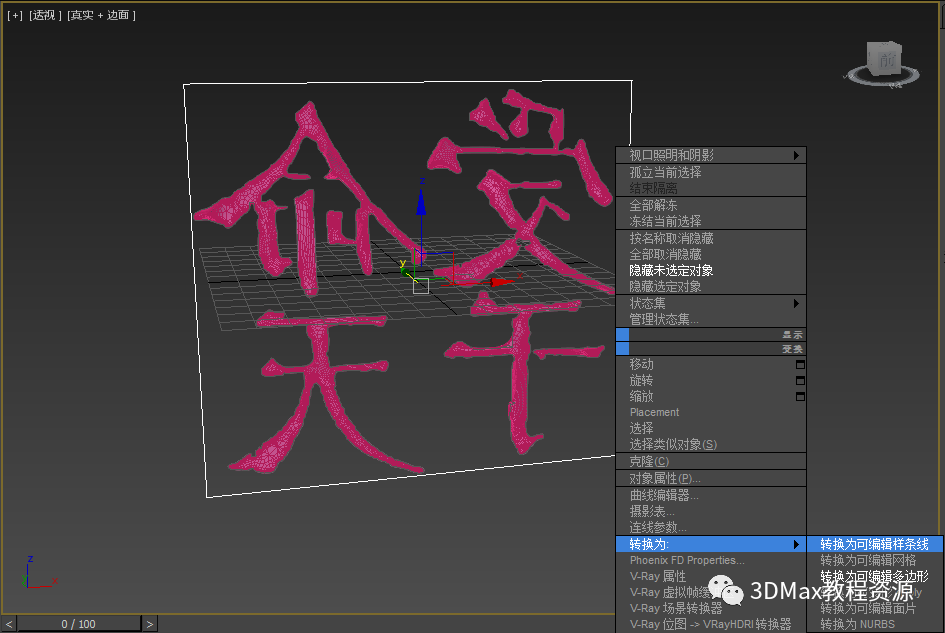Viewport: 945px width, 633px height.
Task: Choose Placement in context menu
Action: point(655,412)
